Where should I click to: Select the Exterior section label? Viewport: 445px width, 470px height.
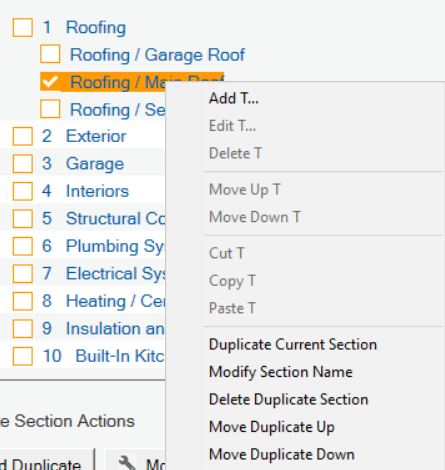pos(96,136)
